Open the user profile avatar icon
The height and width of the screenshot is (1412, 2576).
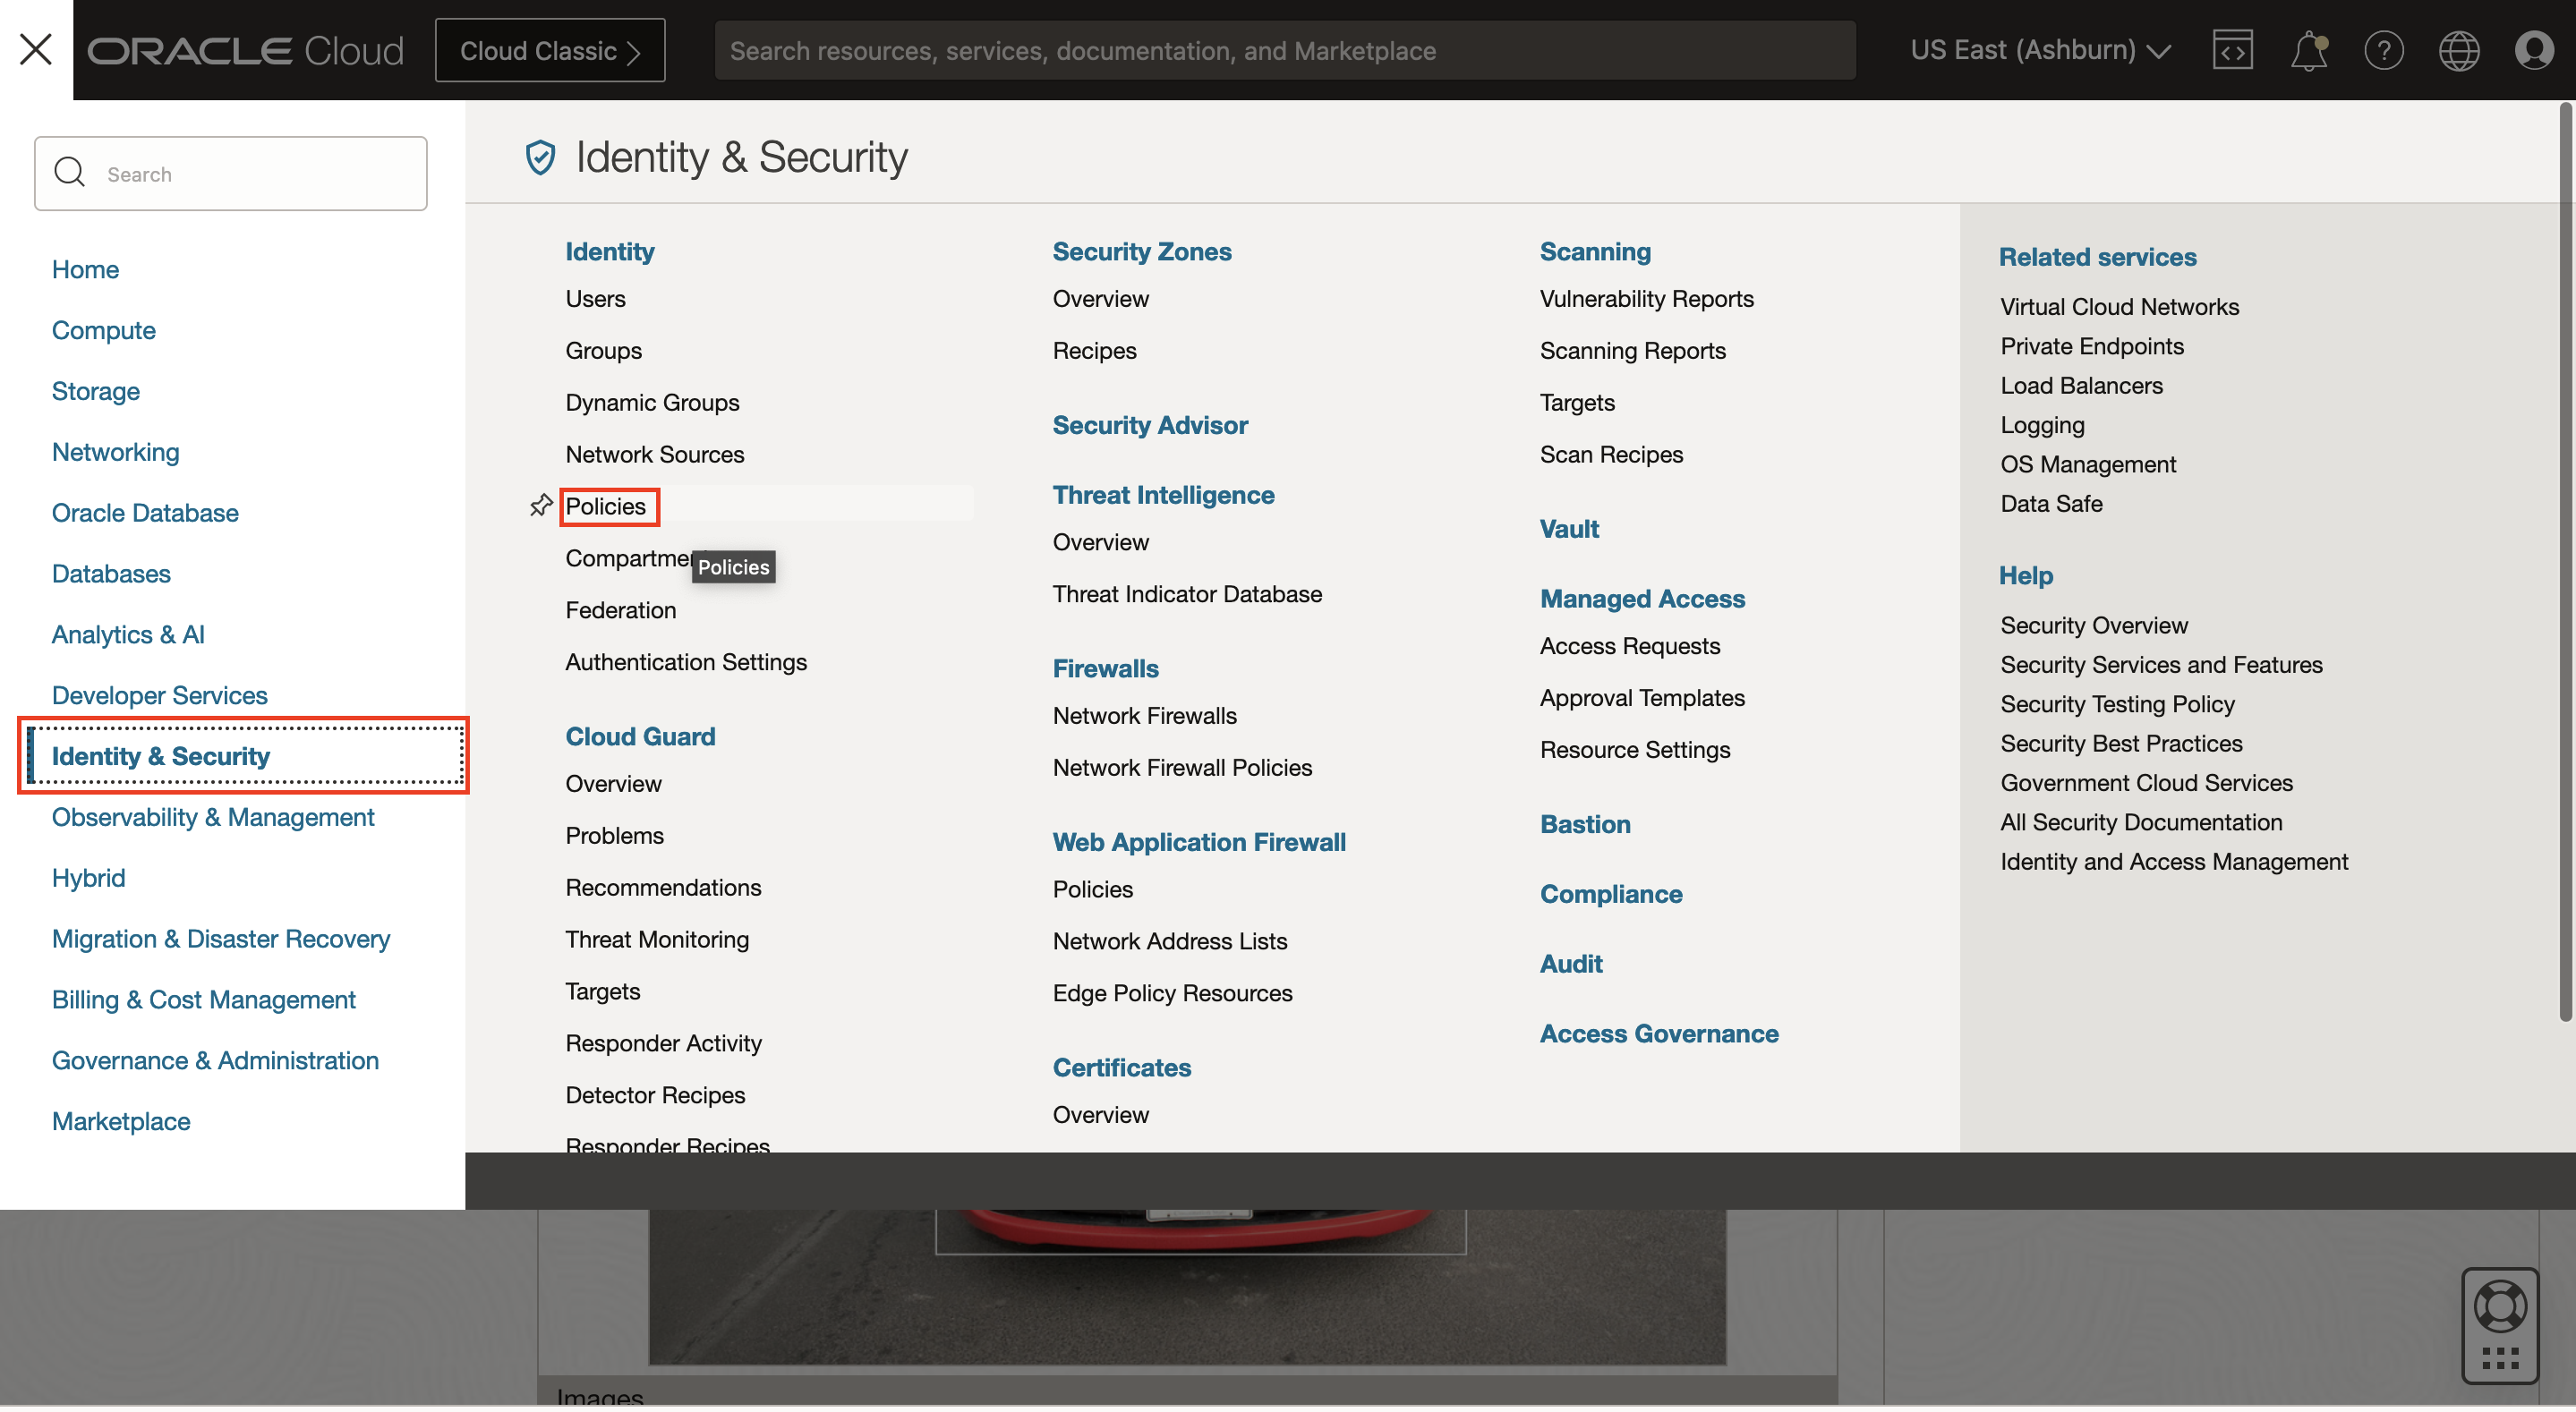point(2533,50)
